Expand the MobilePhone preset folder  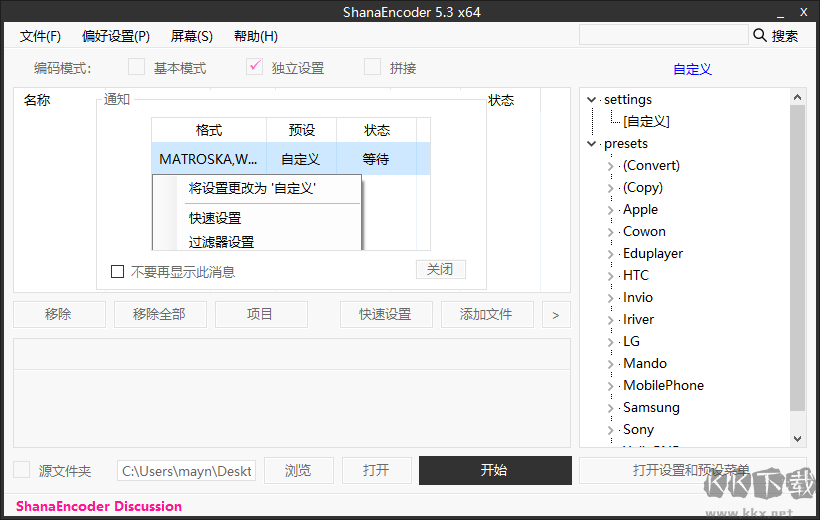coord(610,386)
